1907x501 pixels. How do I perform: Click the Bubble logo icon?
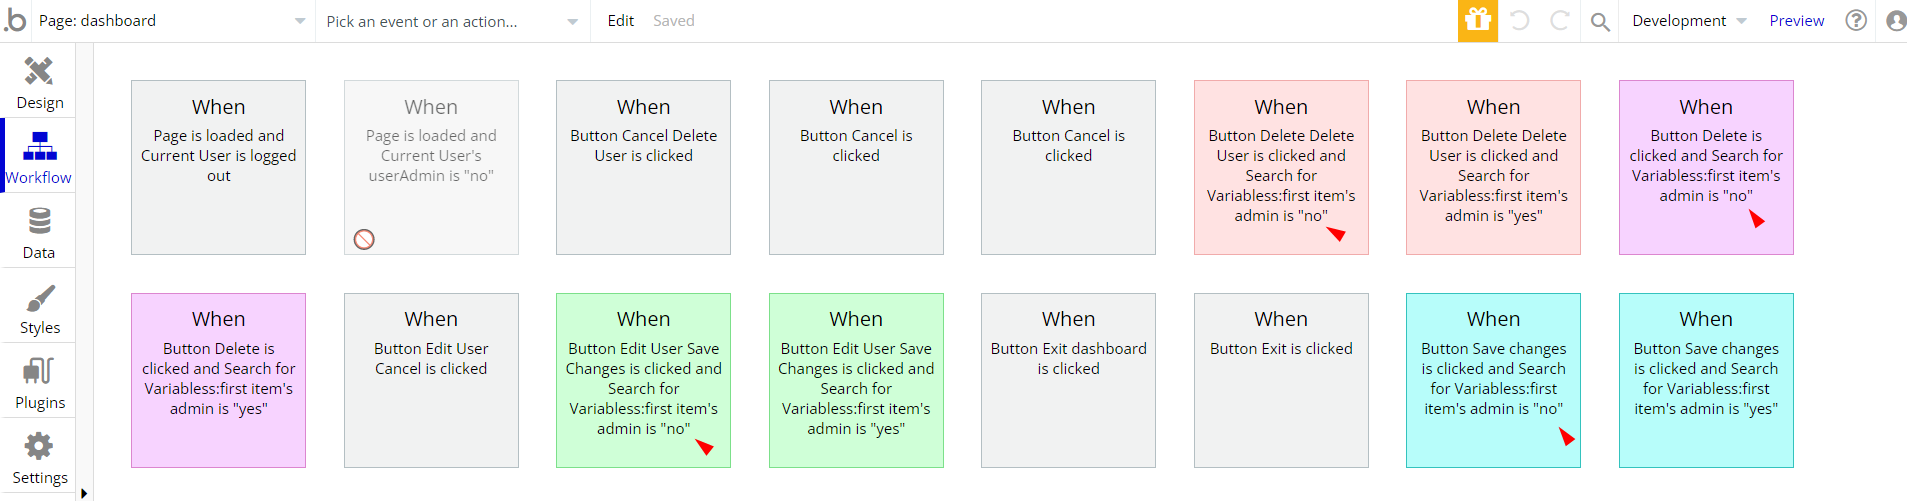coord(15,20)
